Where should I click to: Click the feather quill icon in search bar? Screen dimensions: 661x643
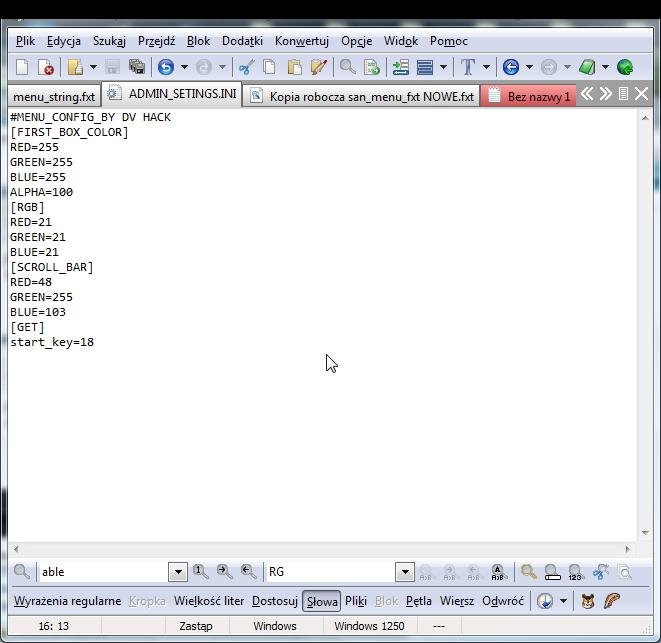tap(612, 601)
